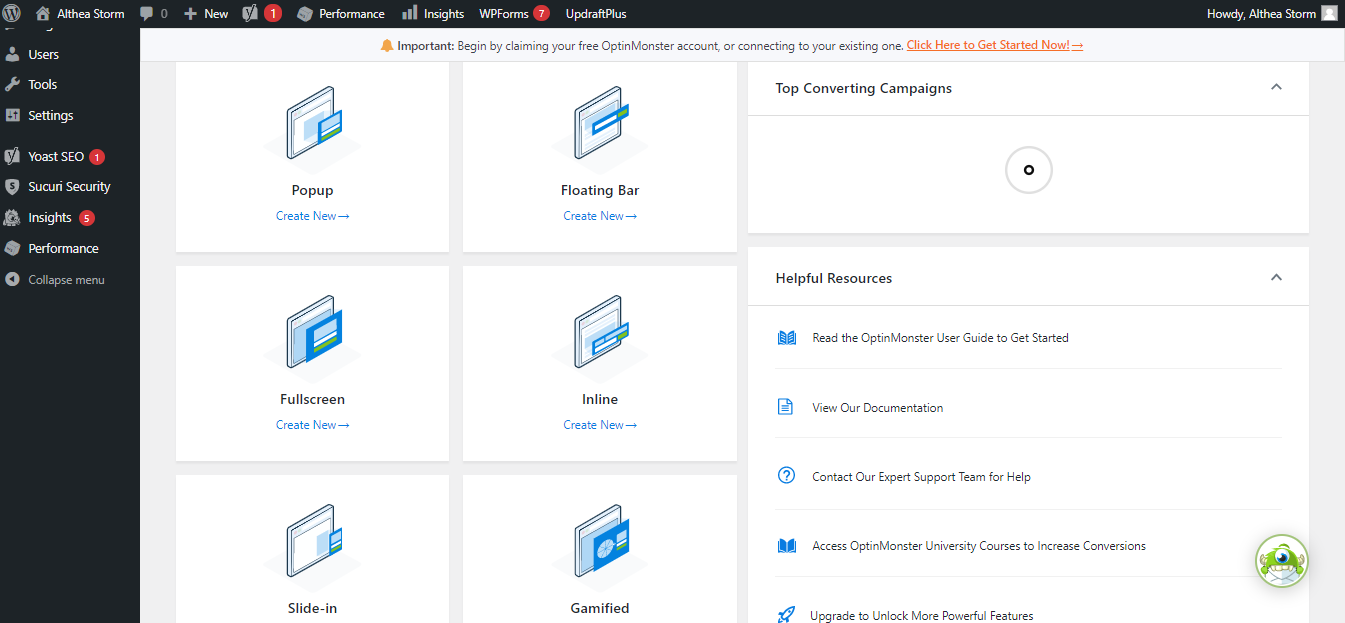Click the WPForms red badge showing 7

pyautogui.click(x=541, y=14)
